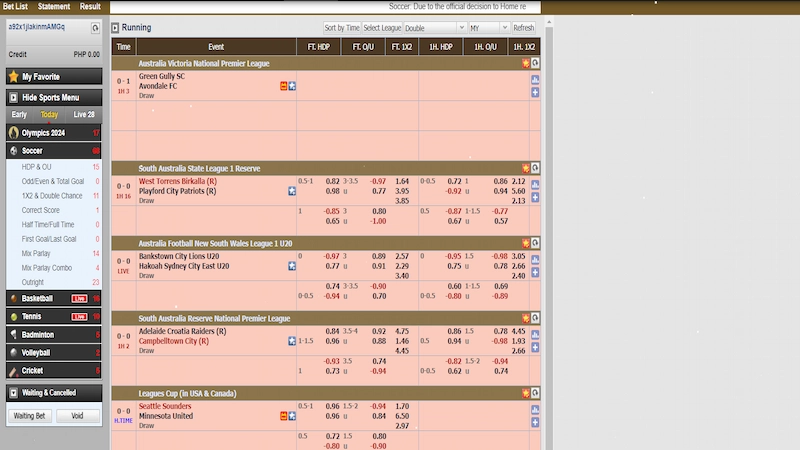Open My Favorite star section

coord(41,76)
